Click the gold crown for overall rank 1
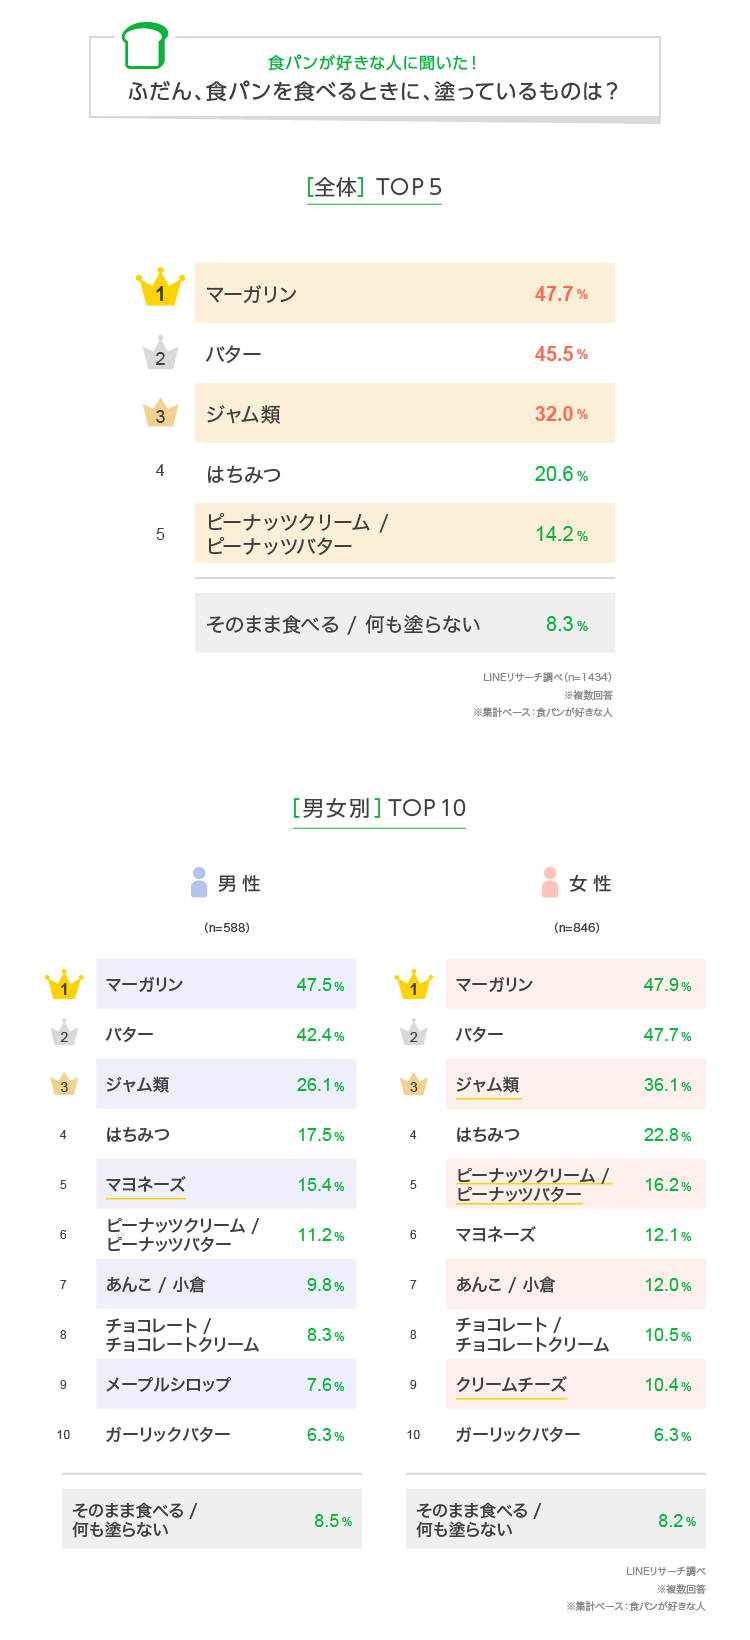 point(160,289)
